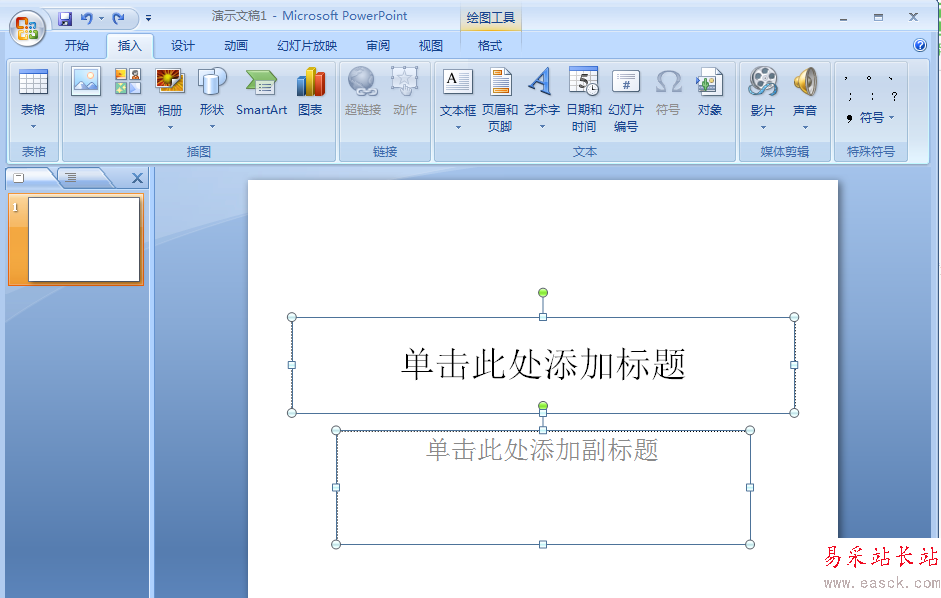This screenshot has width=941, height=598.
Task: Insert a movie with 影片
Action: pyautogui.click(x=763, y=91)
